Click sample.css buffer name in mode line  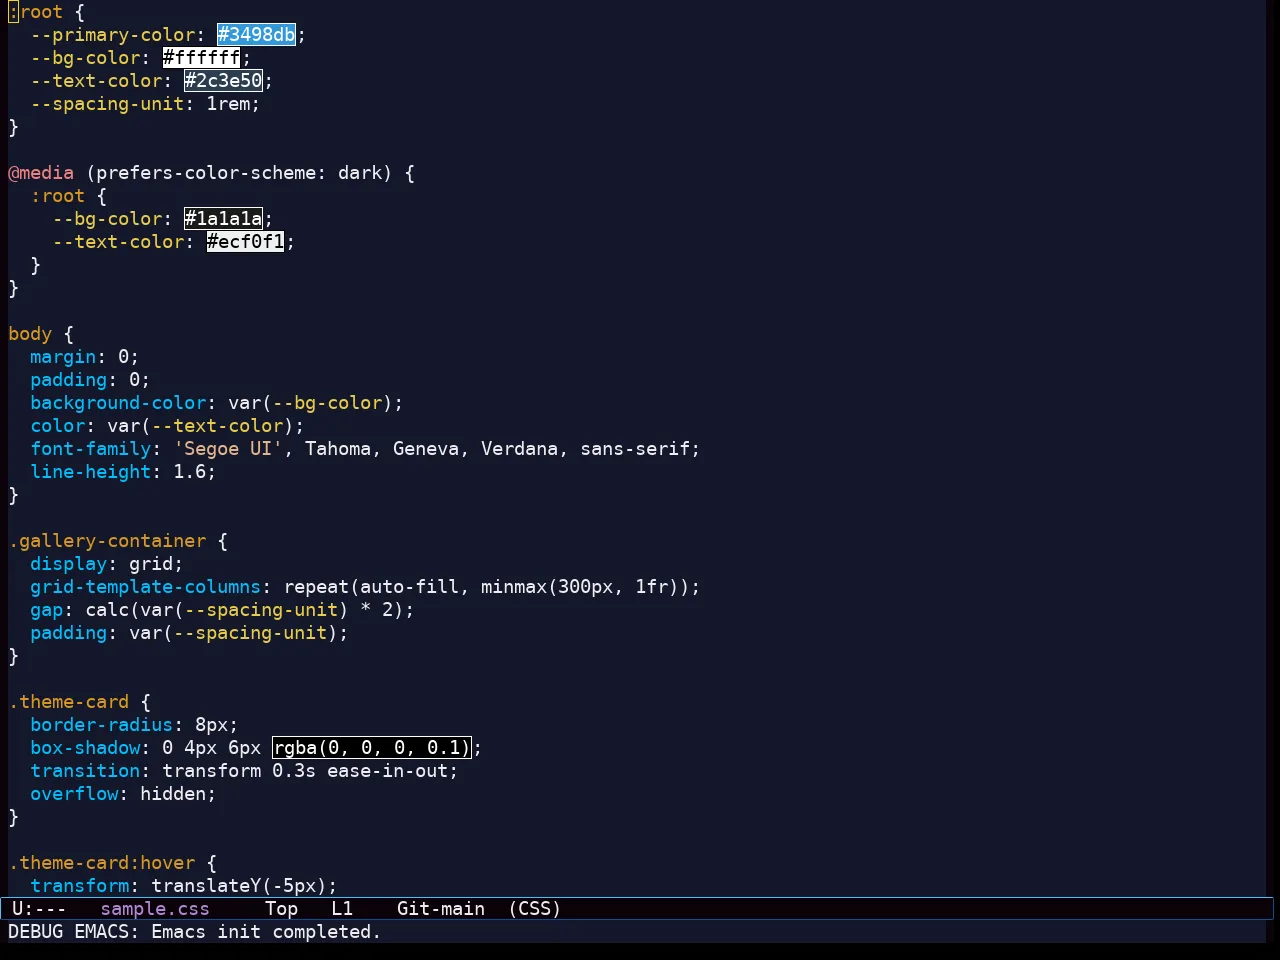click(x=155, y=909)
